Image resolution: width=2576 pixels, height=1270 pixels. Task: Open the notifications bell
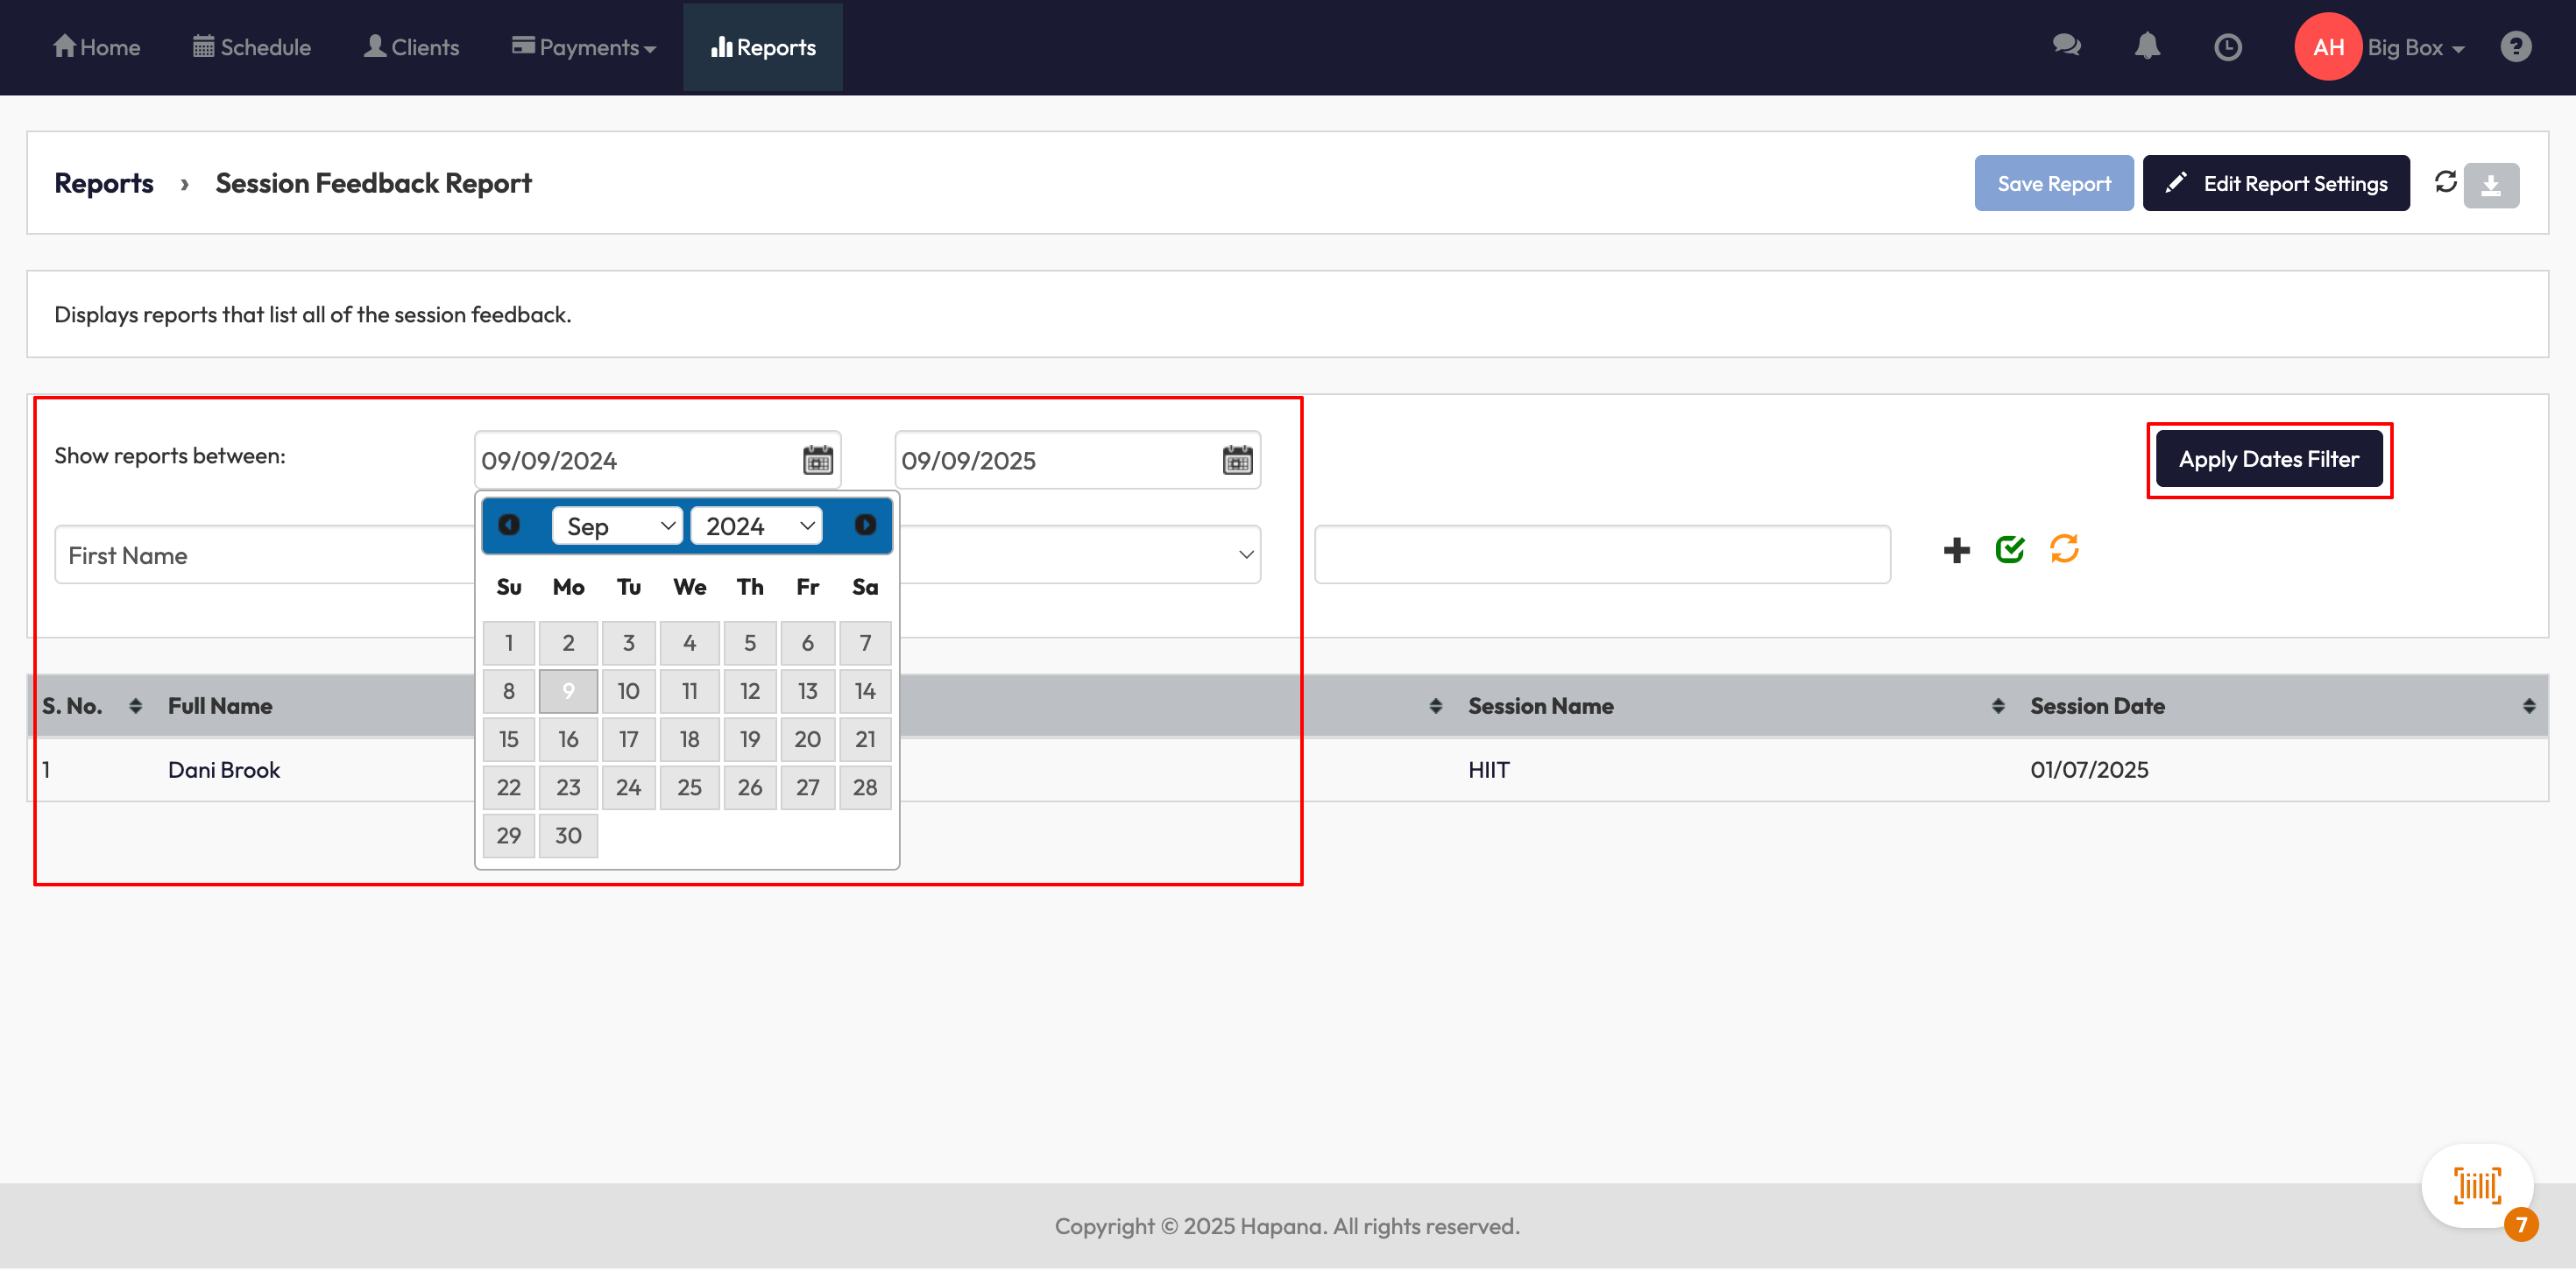[2147, 46]
